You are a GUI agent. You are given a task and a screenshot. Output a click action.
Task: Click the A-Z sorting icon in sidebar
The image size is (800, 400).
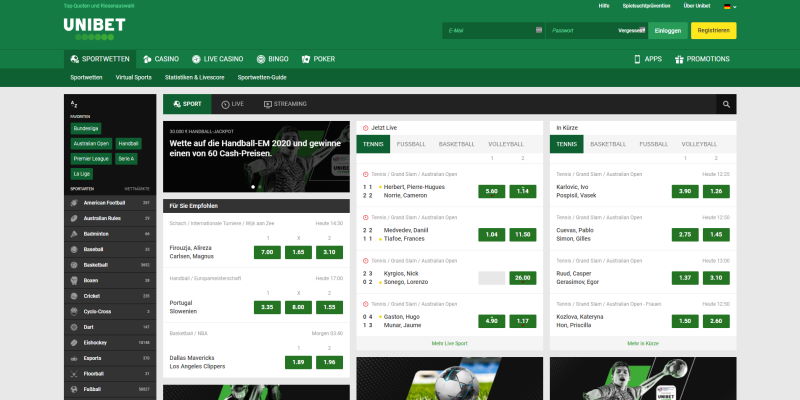74,104
